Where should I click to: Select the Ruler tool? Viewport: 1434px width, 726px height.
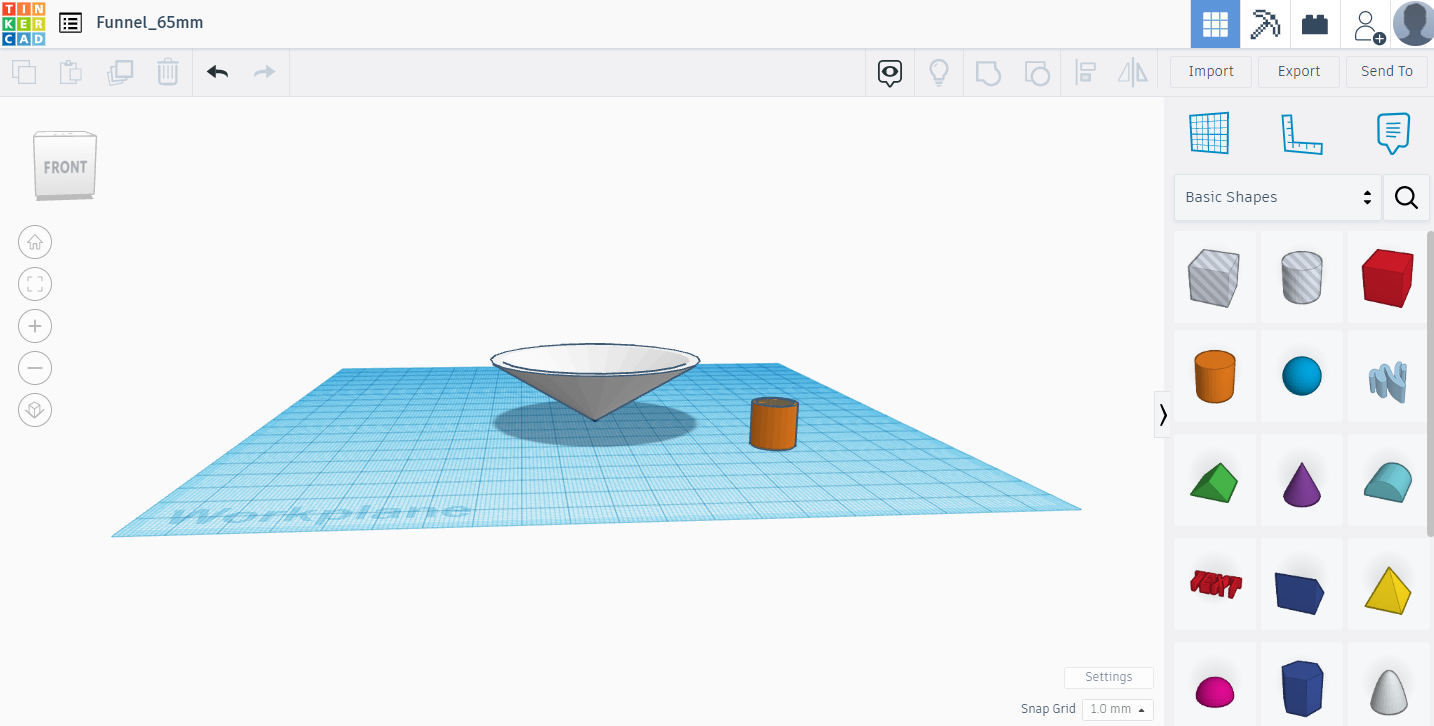click(1302, 134)
